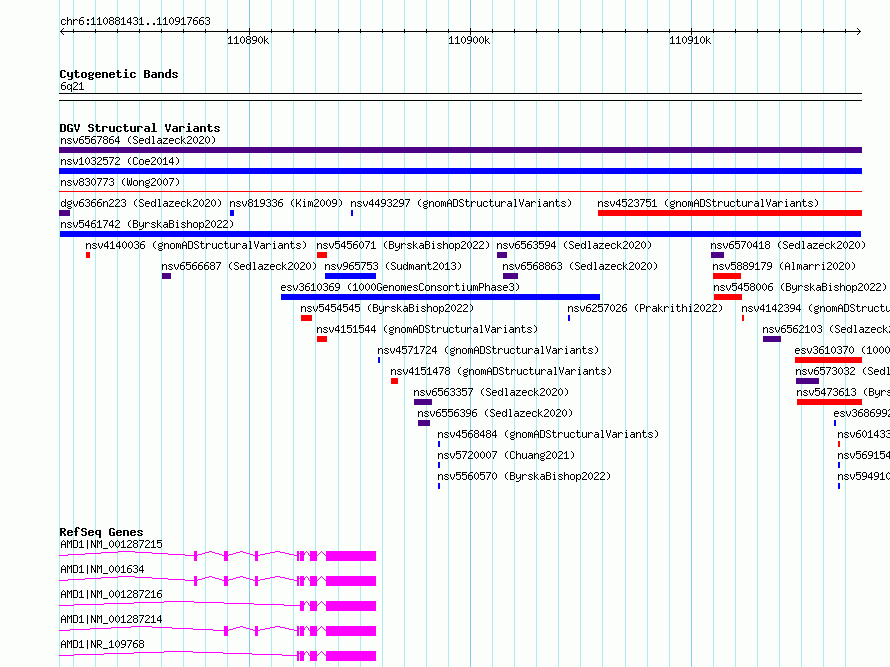
Task: Select nsv6570418 (Sedlazeck2020) label
Action: tap(788, 245)
